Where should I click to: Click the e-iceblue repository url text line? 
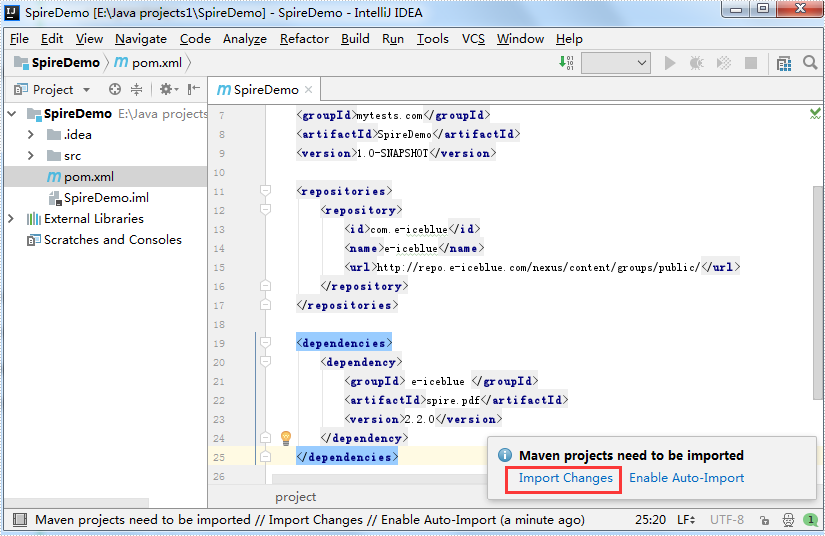(542, 267)
